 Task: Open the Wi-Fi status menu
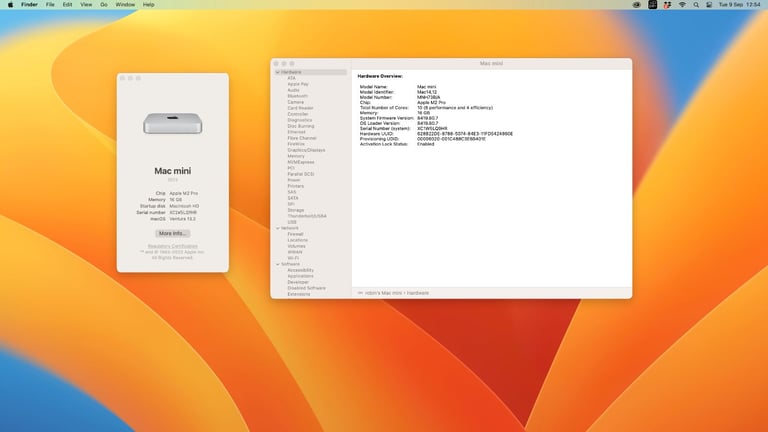tap(682, 4)
